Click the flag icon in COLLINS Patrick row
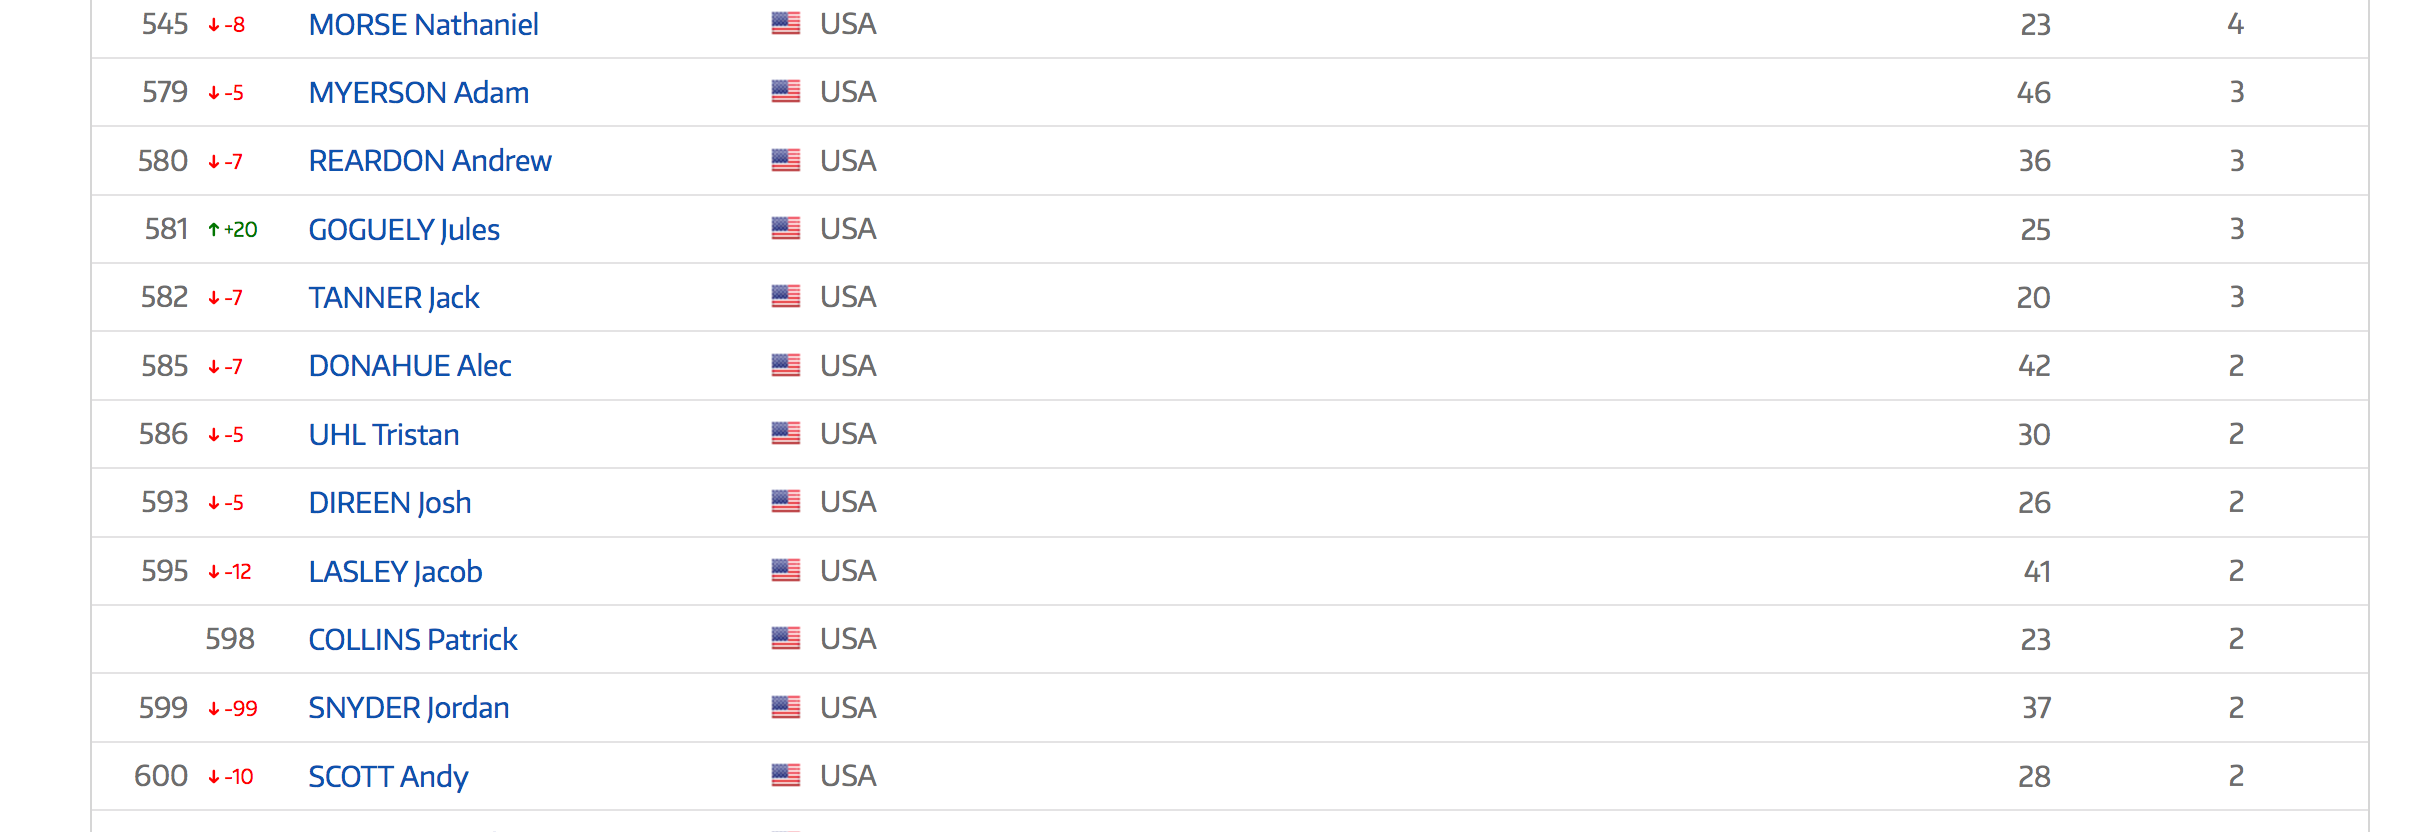Viewport: 2410px width, 832px height. [786, 638]
